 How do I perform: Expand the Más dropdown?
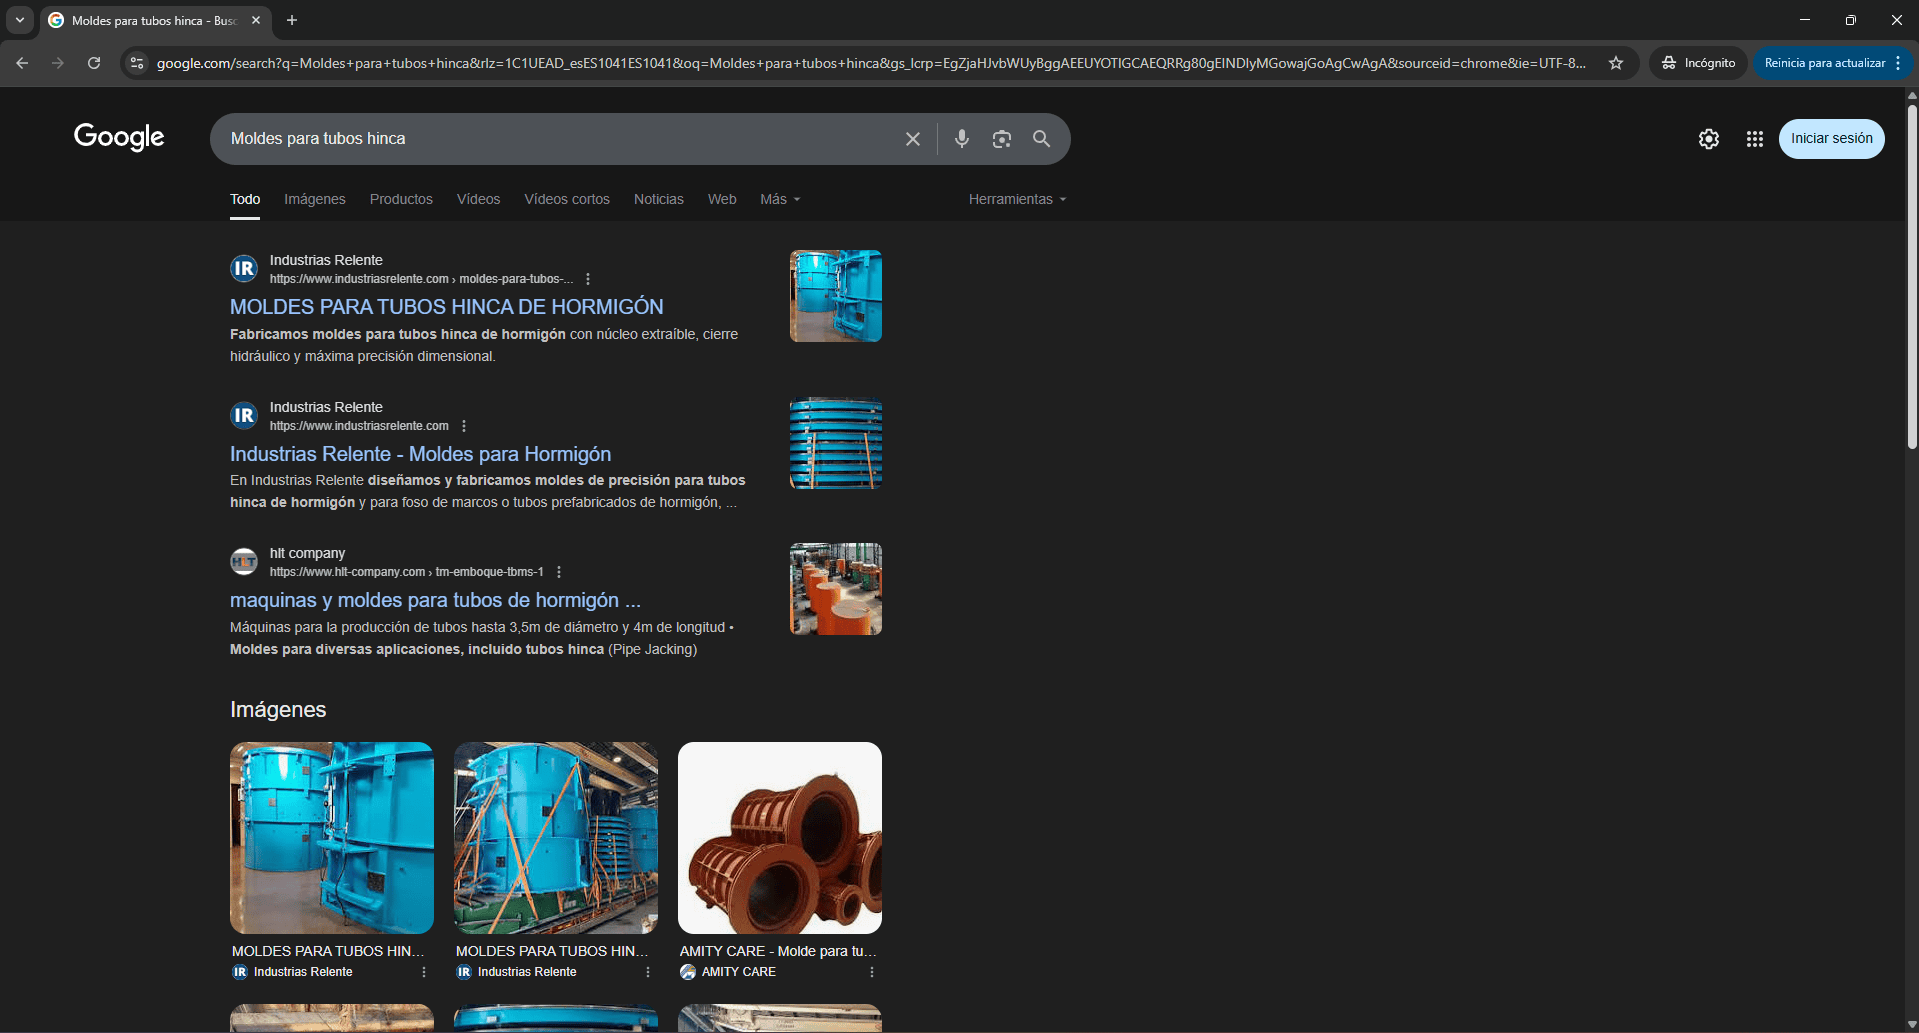[780, 199]
